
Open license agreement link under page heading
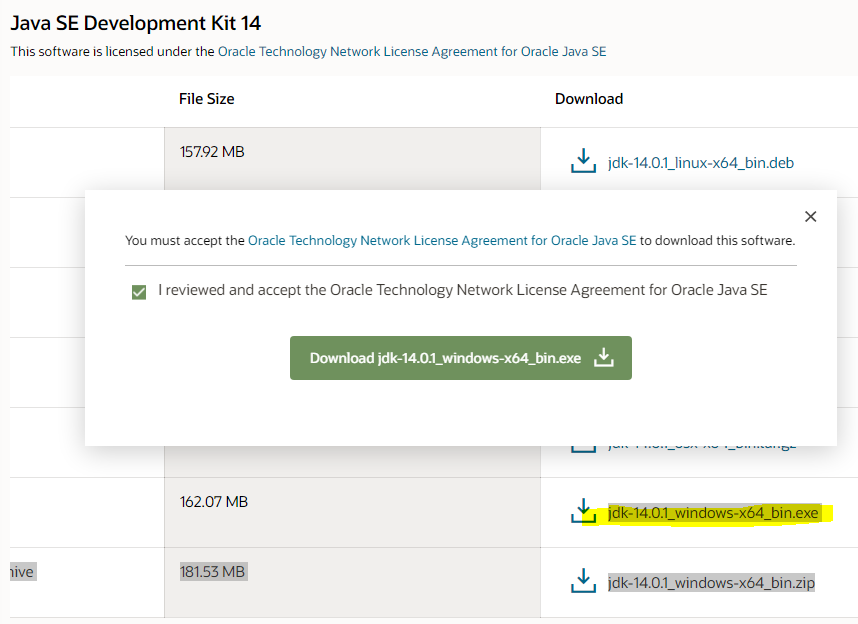click(412, 51)
